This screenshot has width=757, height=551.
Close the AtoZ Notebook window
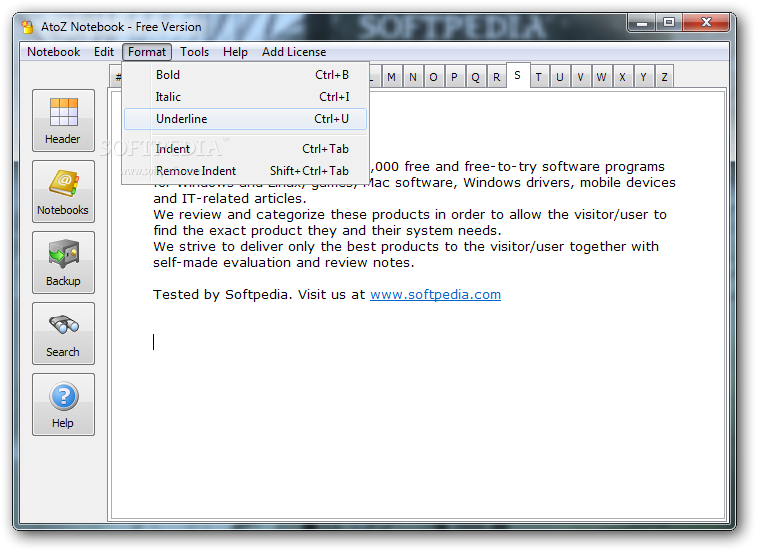click(x=706, y=23)
